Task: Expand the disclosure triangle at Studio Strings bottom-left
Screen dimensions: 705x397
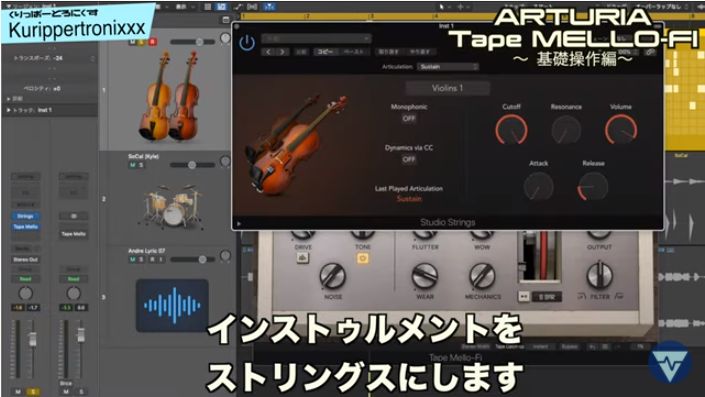Action: click(239, 223)
